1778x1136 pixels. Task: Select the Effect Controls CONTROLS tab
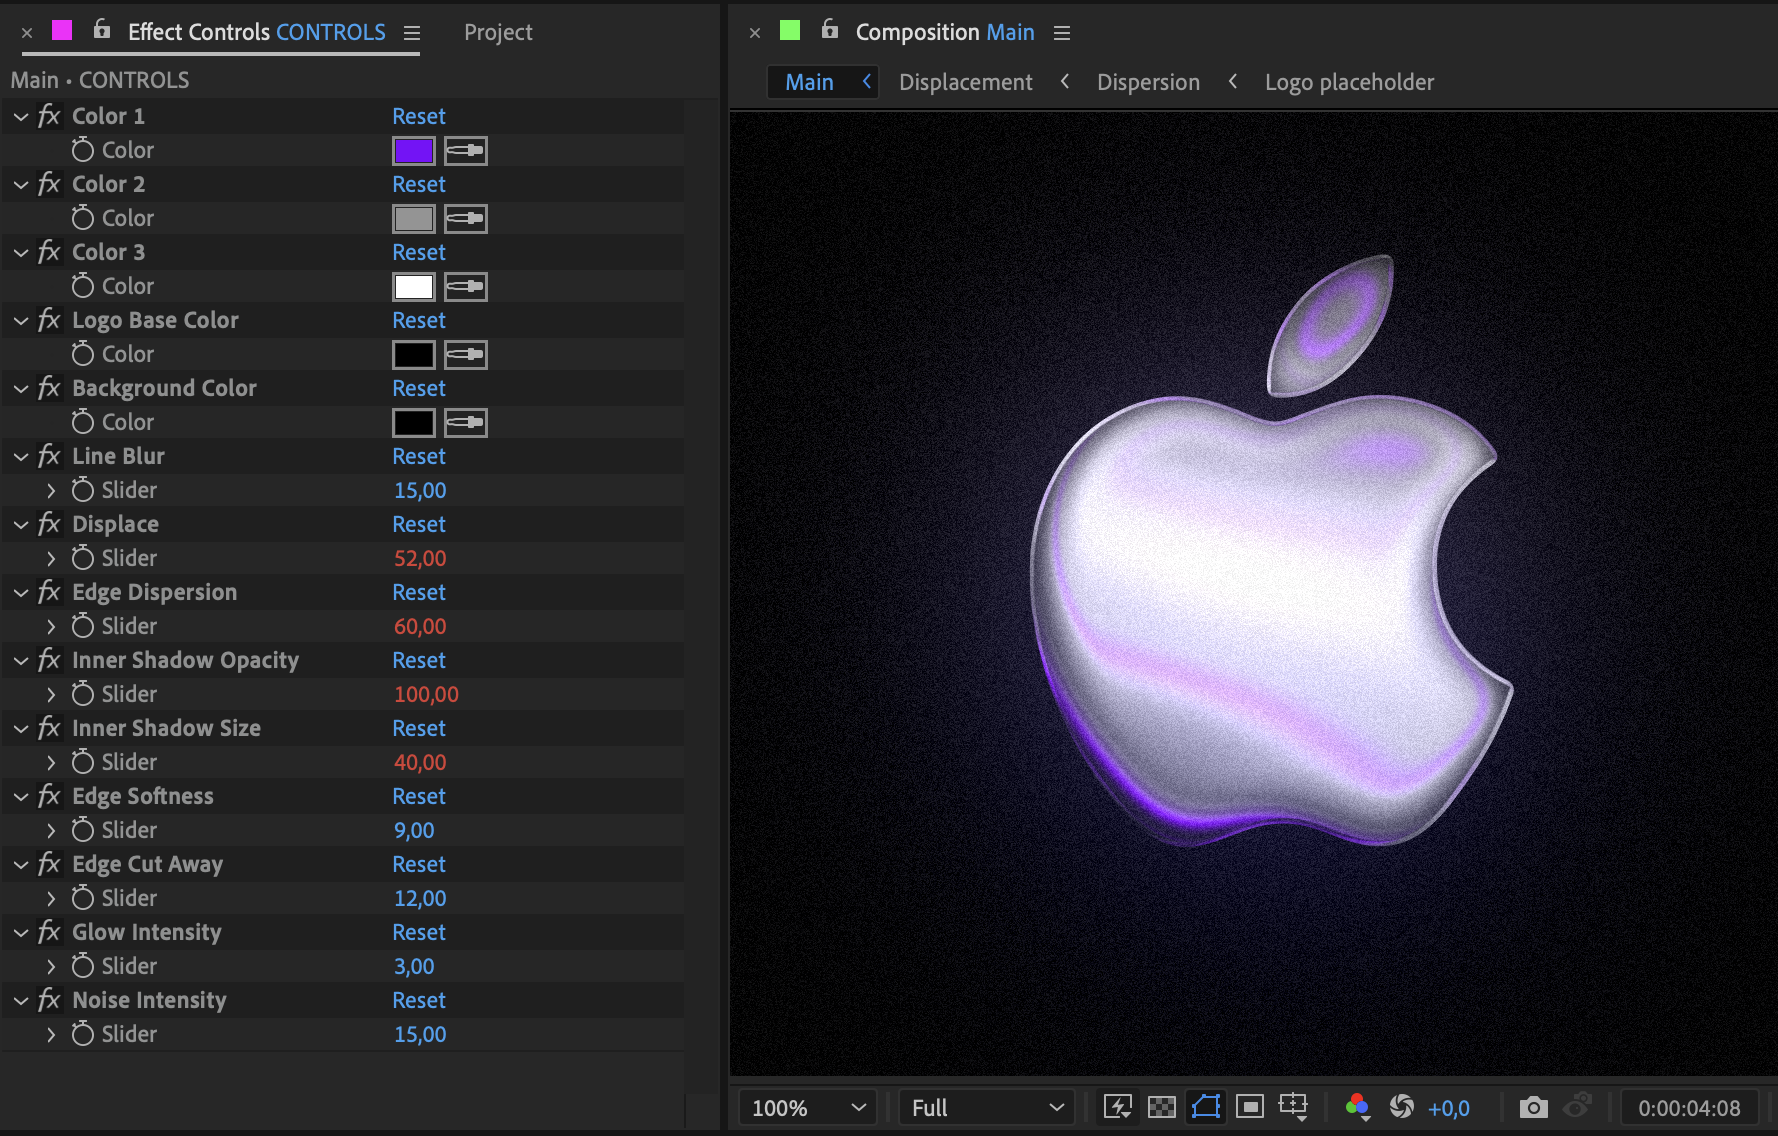click(256, 32)
